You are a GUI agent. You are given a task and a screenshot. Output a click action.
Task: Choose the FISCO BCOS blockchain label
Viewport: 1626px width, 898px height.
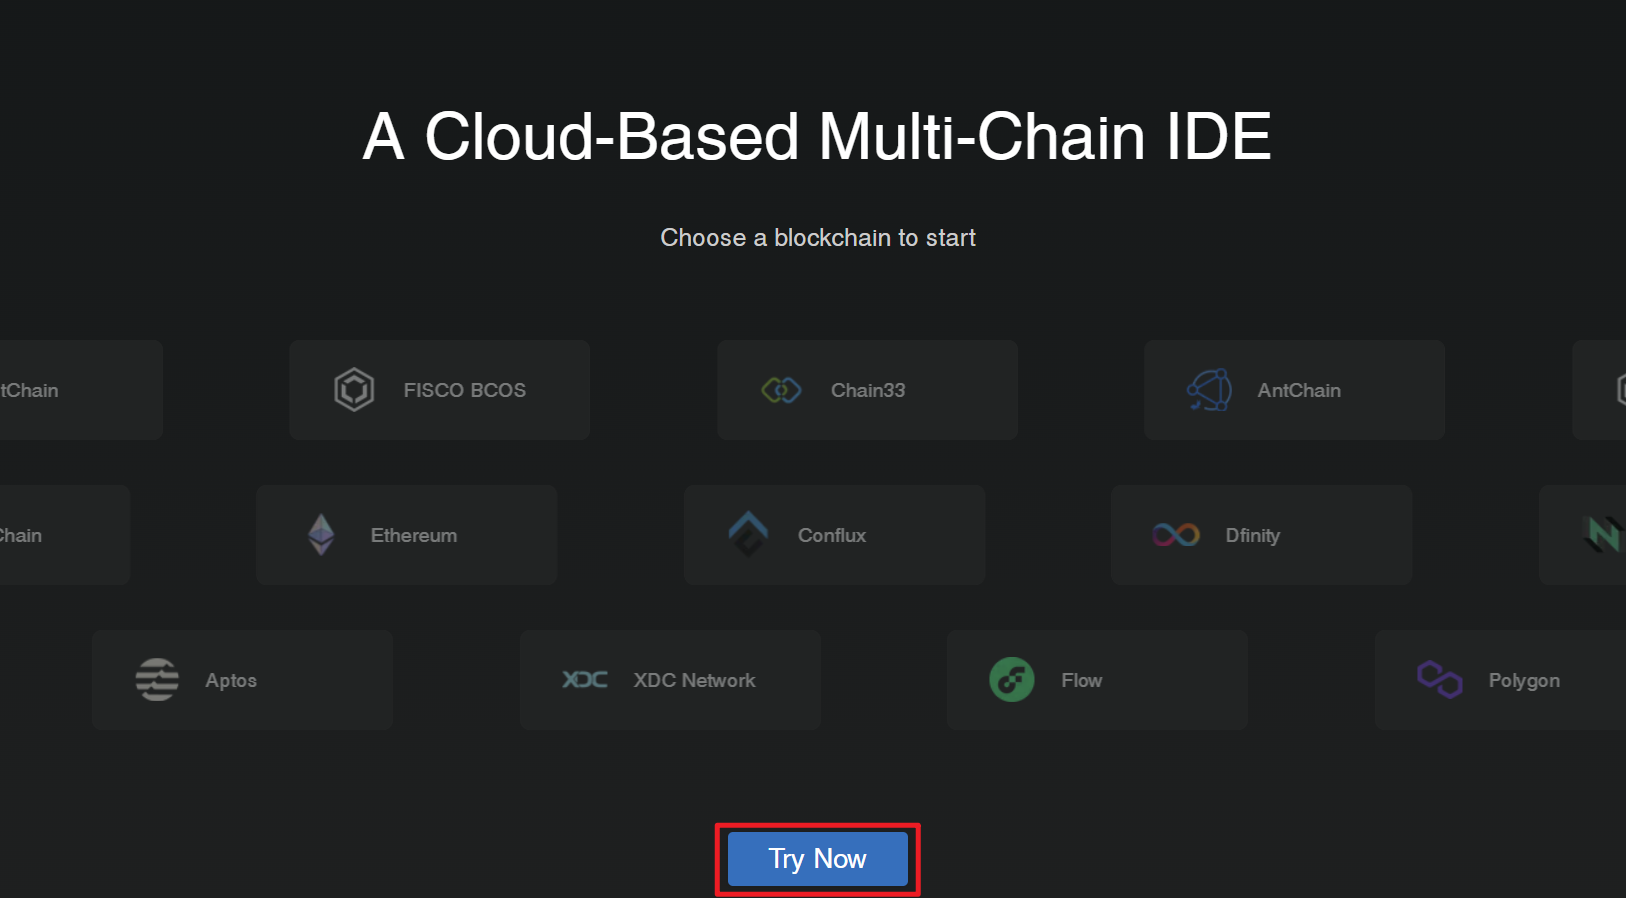pyautogui.click(x=465, y=390)
